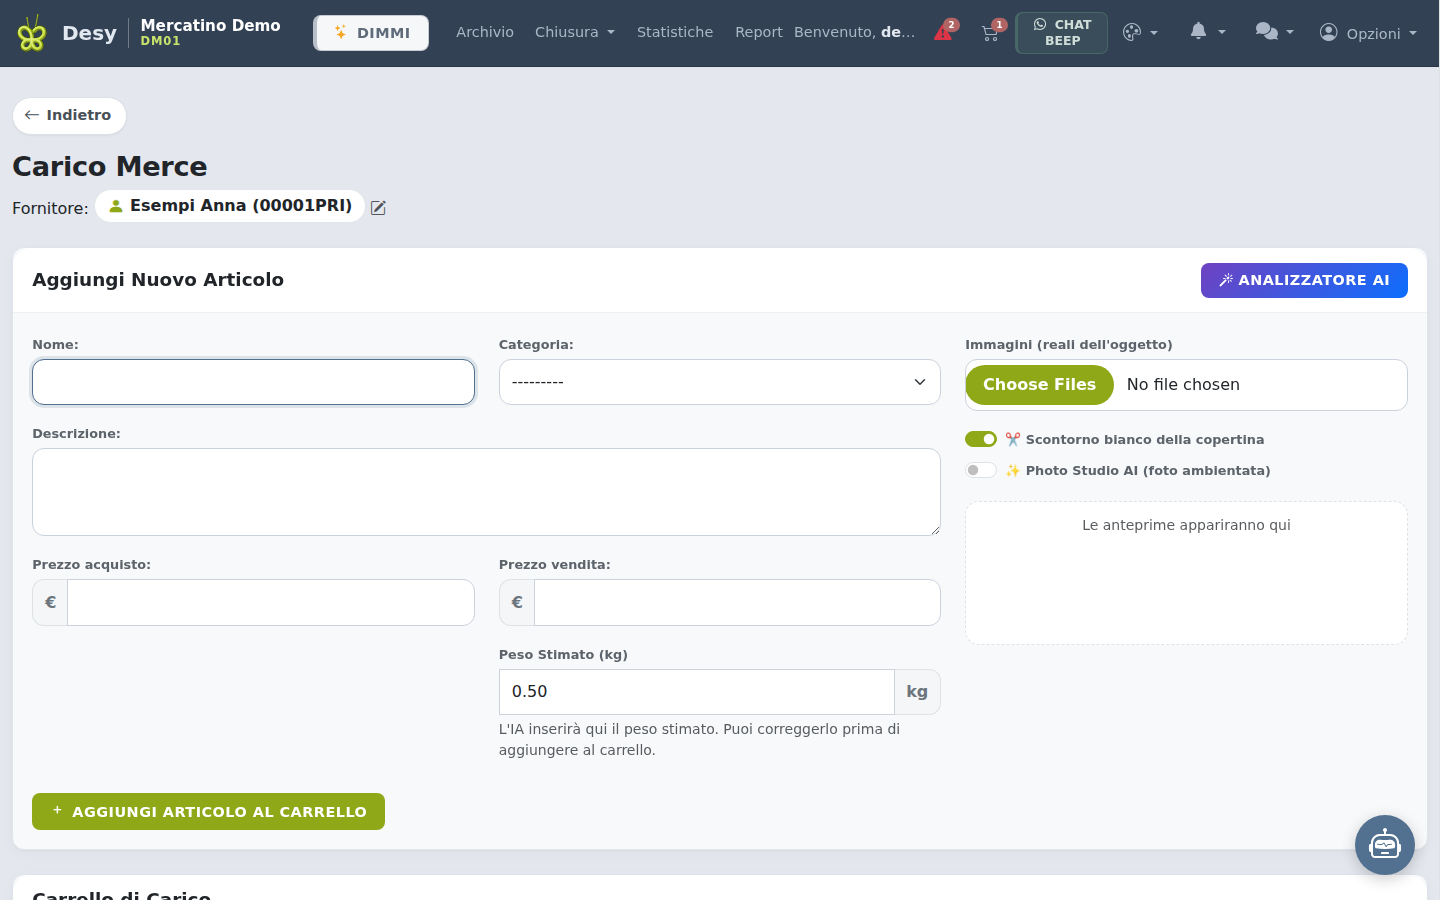Open the color theme palette menu

coord(1140,33)
